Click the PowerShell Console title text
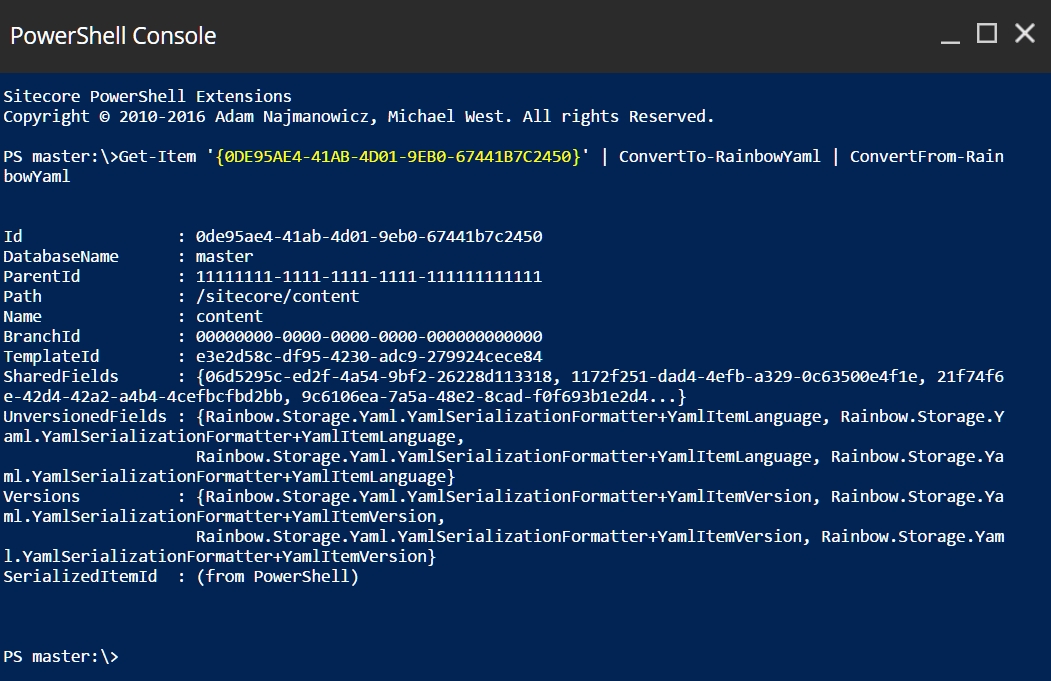 pos(113,36)
